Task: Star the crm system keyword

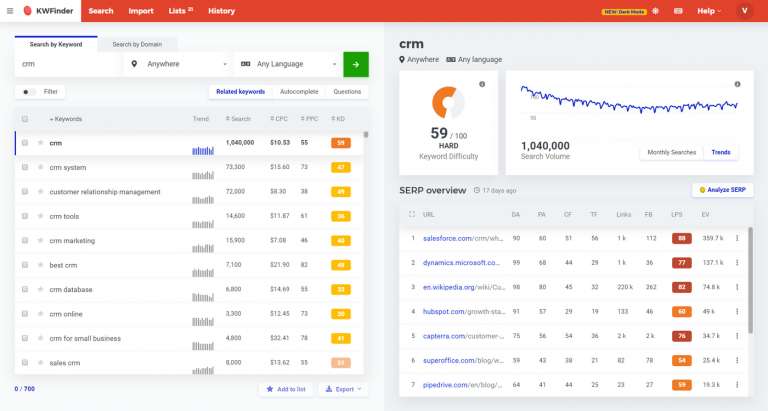Action: point(40,167)
